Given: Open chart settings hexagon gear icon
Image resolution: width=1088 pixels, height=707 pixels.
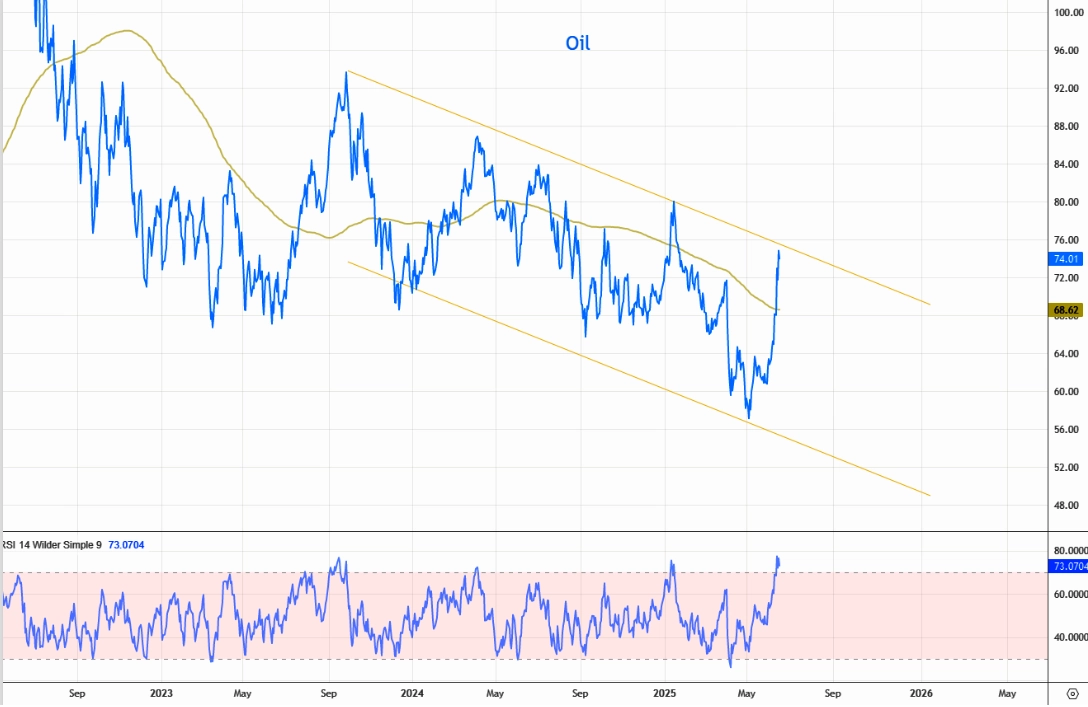Looking at the screenshot, I should point(1073,693).
